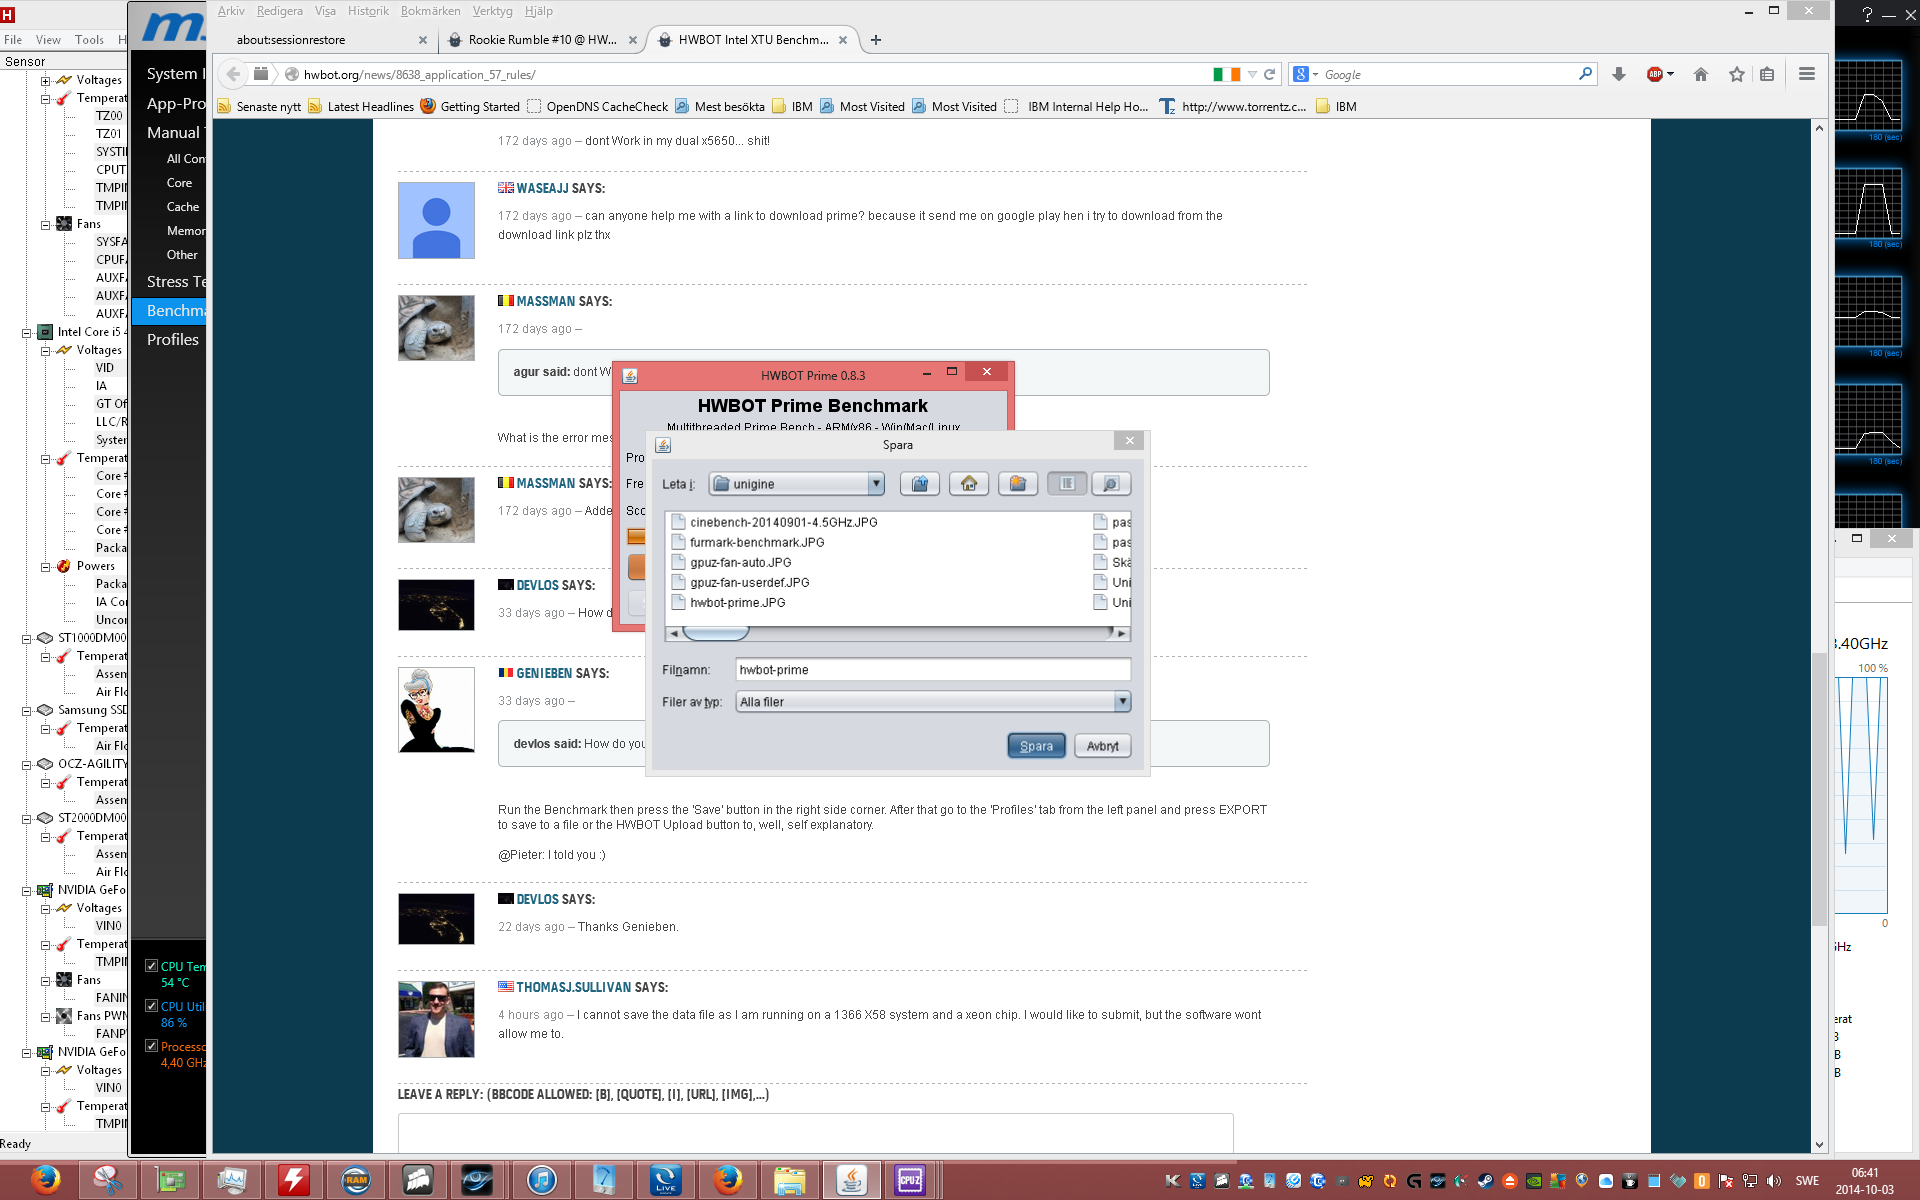Open iTunes from the taskbar
The image size is (1920, 1200).
point(541,1180)
